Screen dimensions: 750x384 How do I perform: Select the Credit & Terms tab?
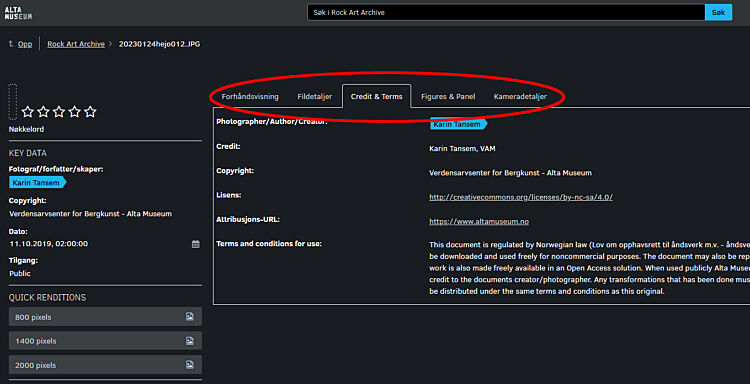[376, 97]
